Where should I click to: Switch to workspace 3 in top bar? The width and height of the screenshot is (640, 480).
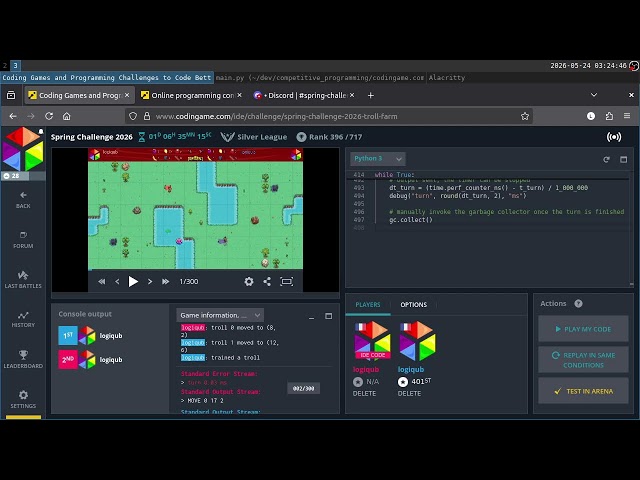click(x=15, y=65)
